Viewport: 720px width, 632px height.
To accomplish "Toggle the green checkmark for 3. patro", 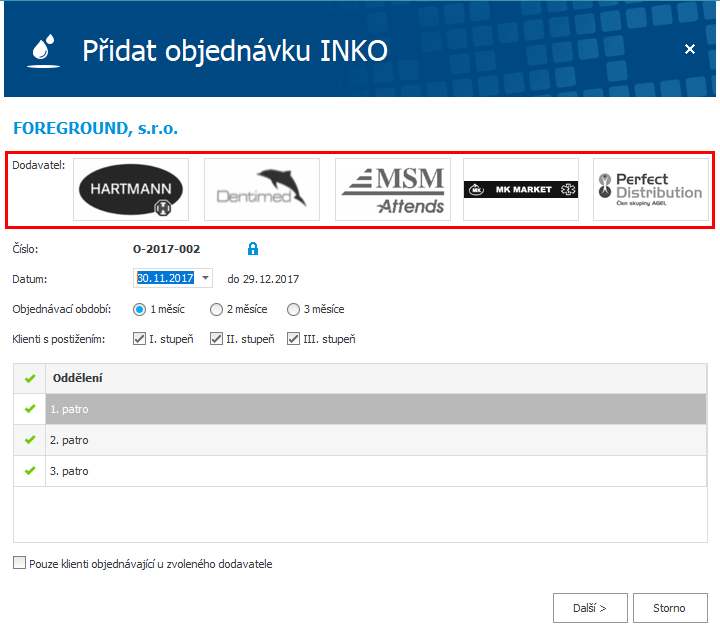I will (x=30, y=471).
